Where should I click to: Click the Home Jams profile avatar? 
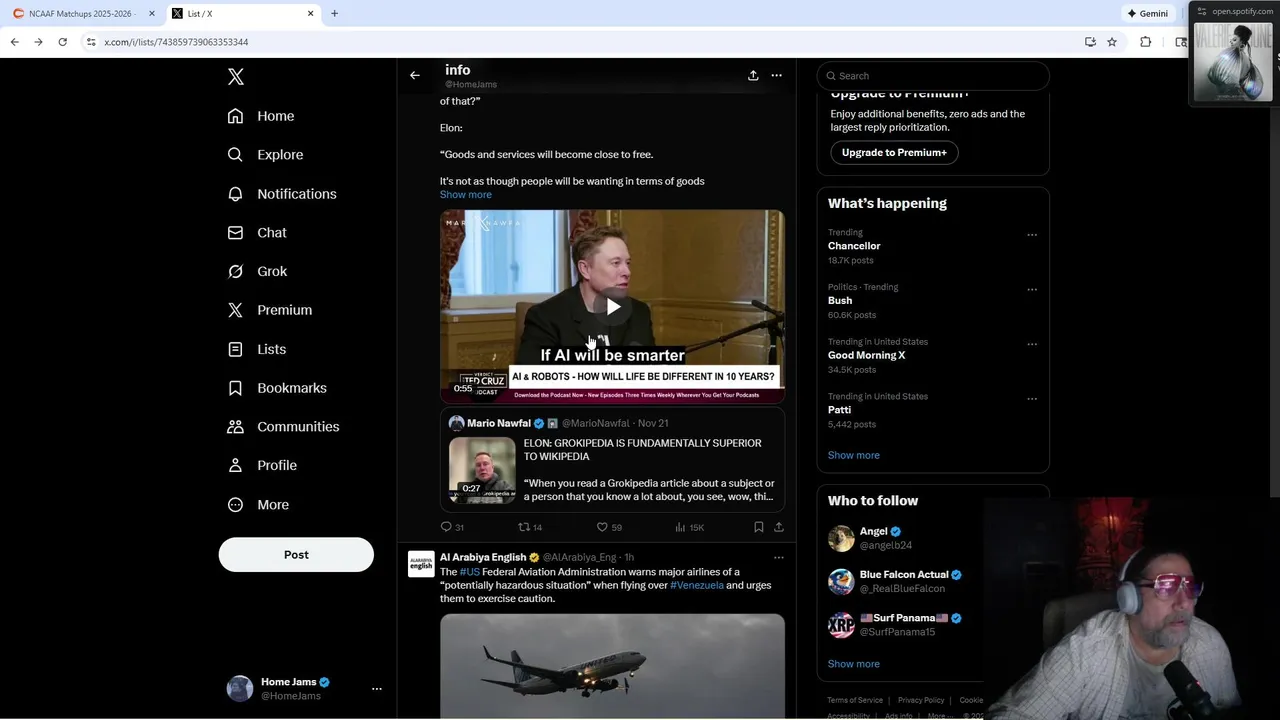click(x=240, y=689)
